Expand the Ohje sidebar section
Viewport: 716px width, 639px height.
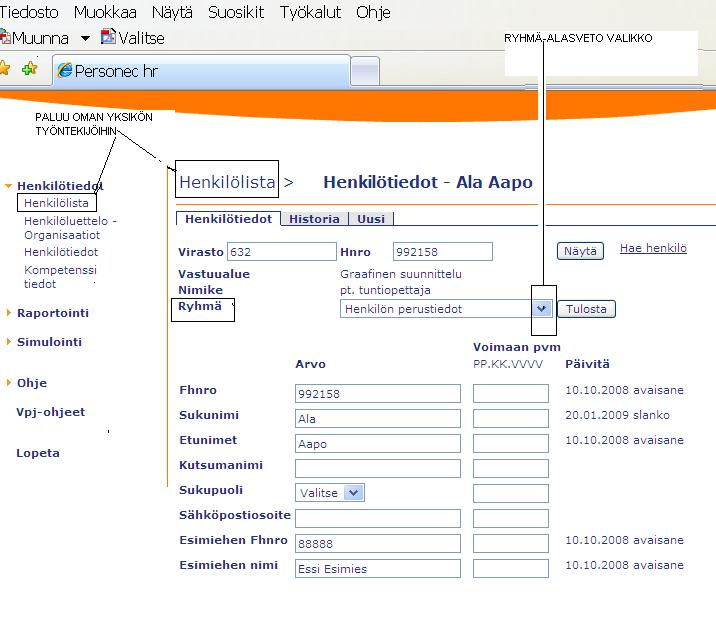click(8, 383)
